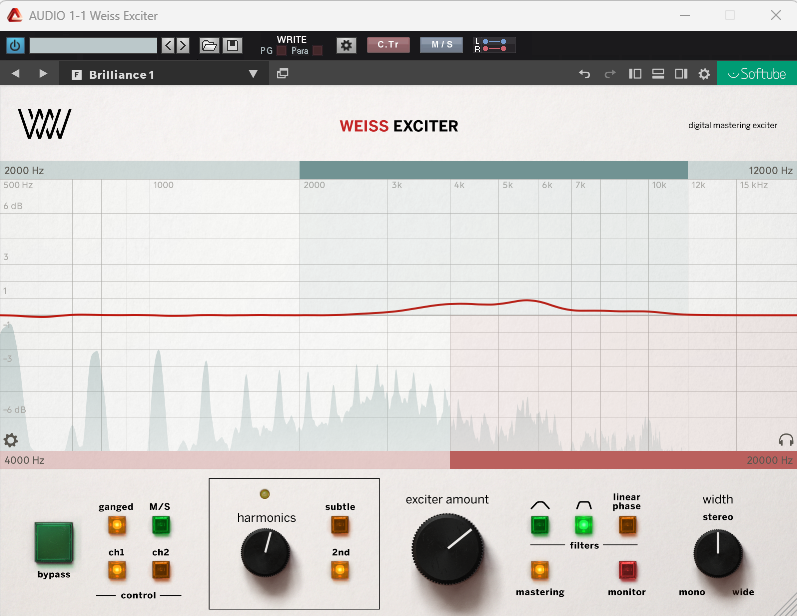This screenshot has width=797, height=616.
Task: Click the C.Tr button
Action: pos(388,45)
